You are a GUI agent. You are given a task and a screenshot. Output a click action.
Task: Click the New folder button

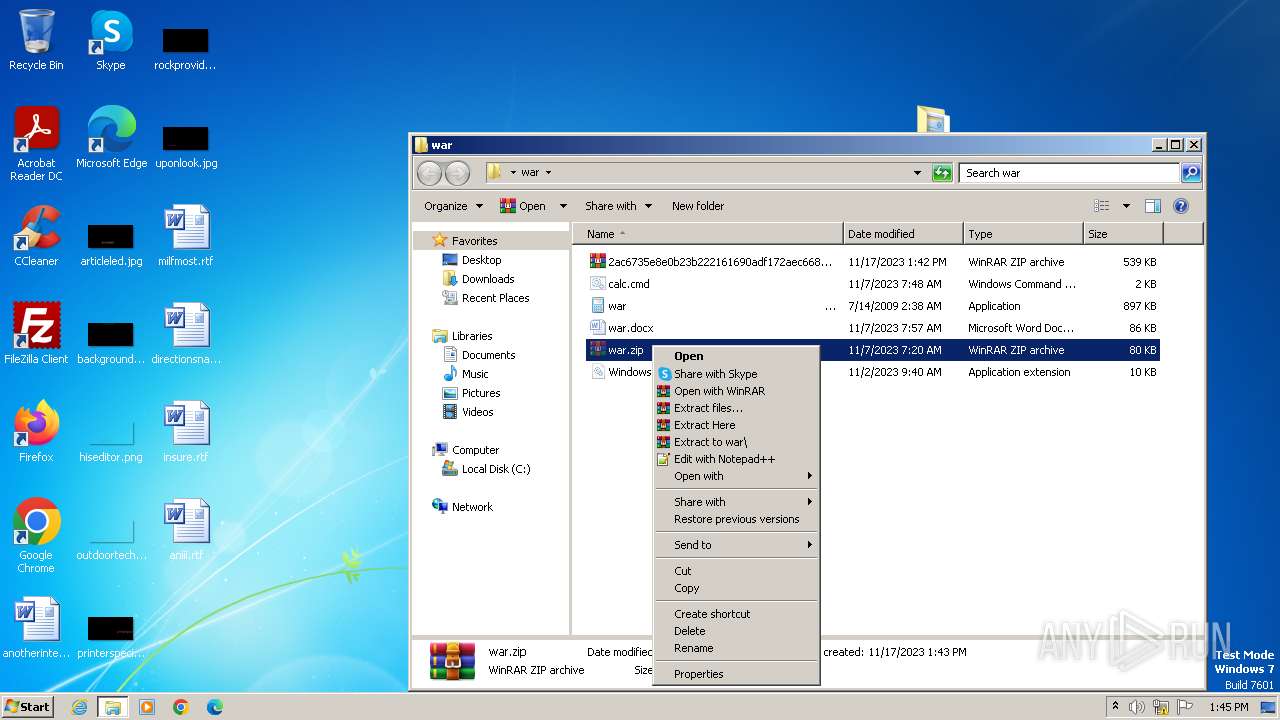pos(698,206)
